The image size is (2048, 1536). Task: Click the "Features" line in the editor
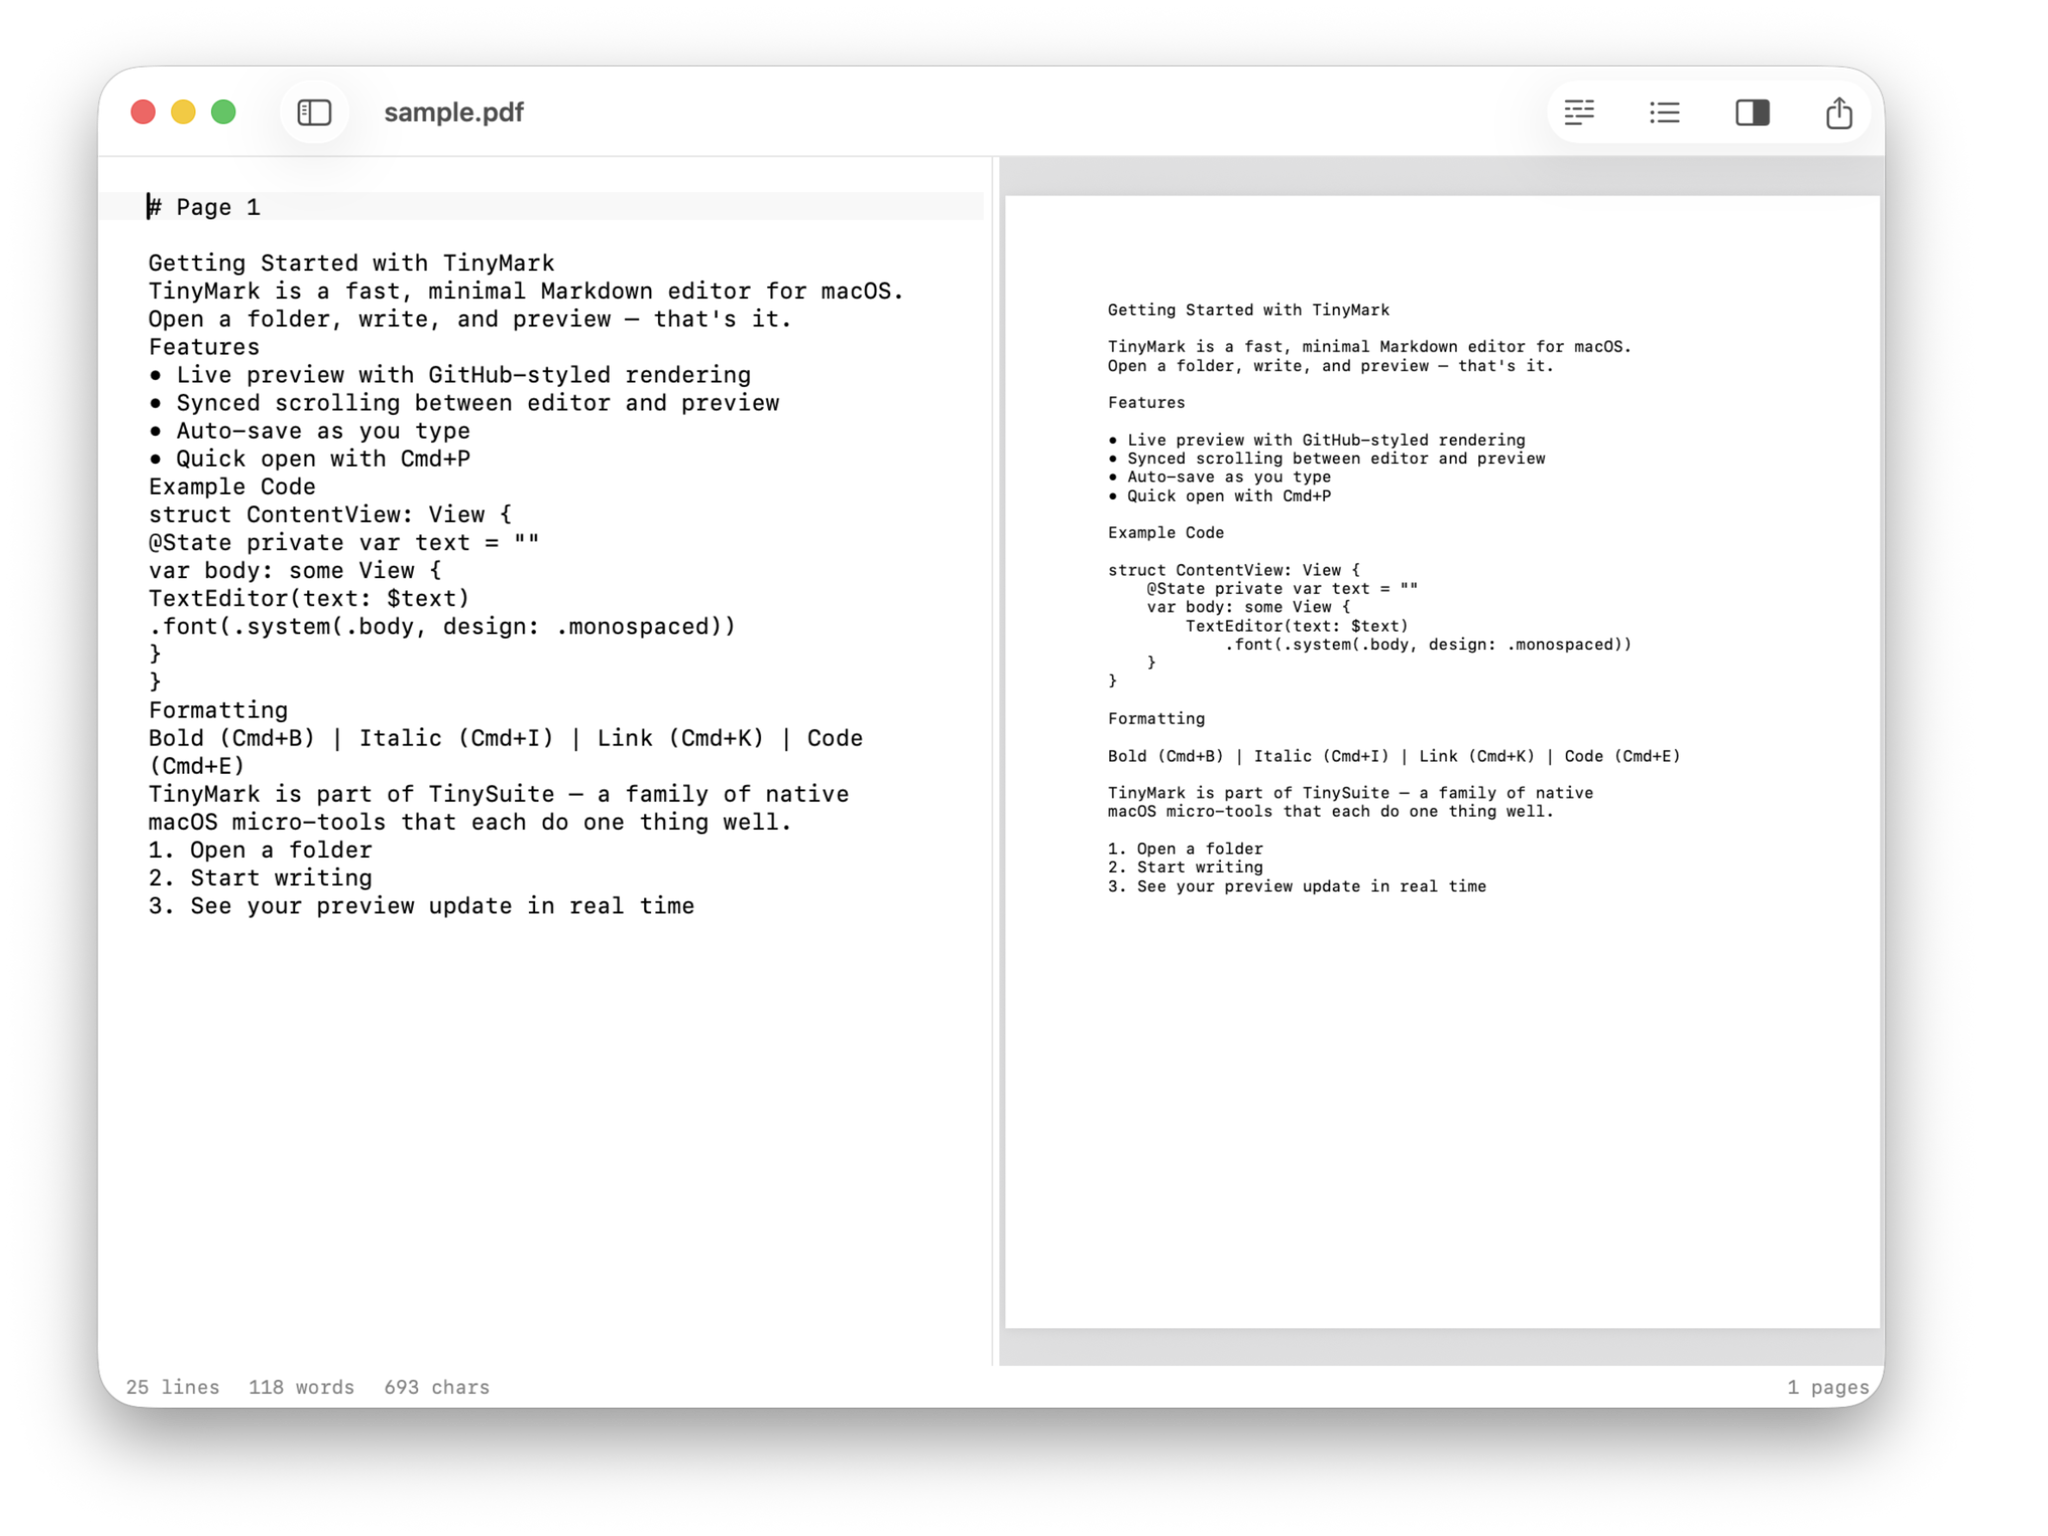203,346
